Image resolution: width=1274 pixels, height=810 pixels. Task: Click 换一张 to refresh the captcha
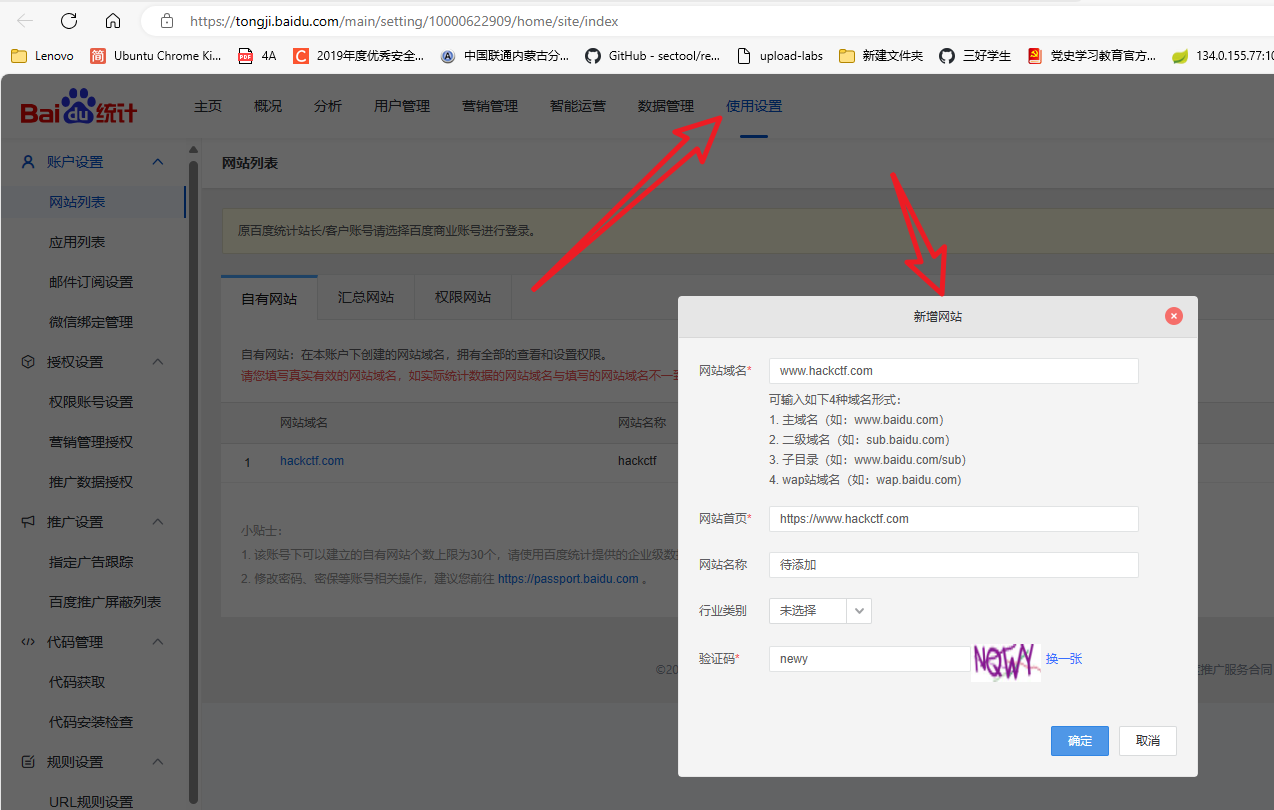point(1064,659)
